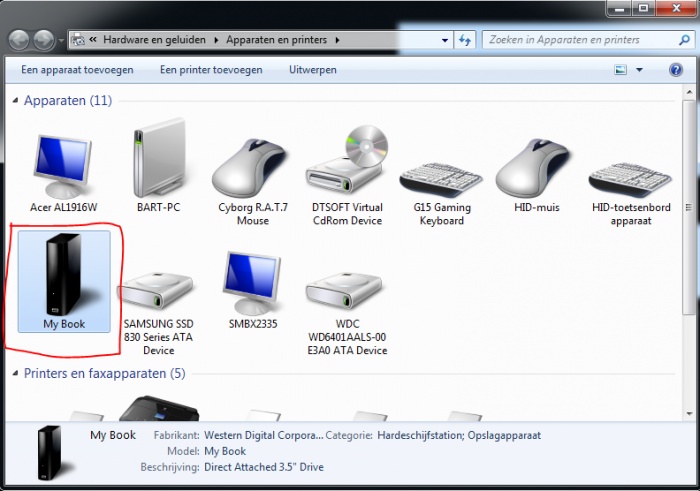This screenshot has width=700, height=491.
Task: Go back with the Back arrow
Action: 19,40
